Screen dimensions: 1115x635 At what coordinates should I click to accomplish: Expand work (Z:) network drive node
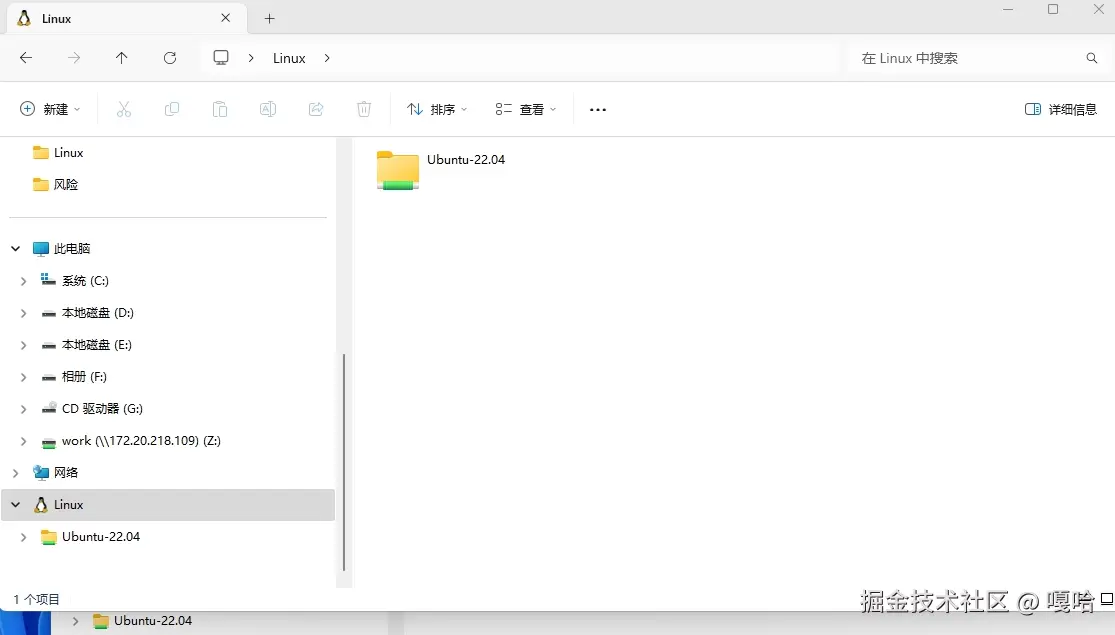click(x=23, y=441)
